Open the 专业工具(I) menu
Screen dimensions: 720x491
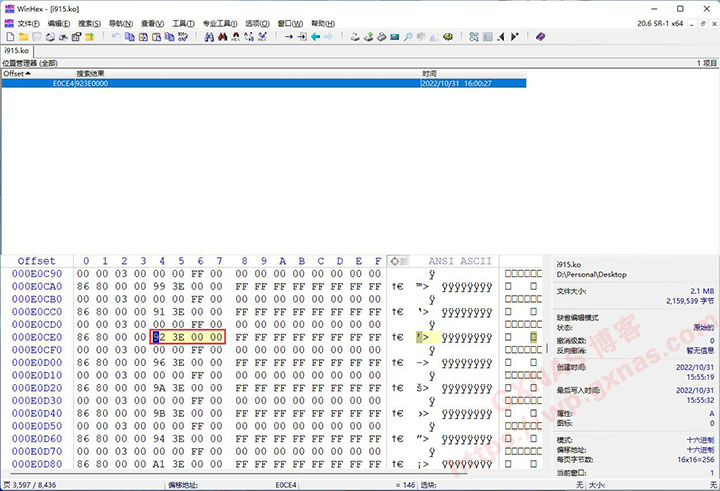(x=220, y=22)
